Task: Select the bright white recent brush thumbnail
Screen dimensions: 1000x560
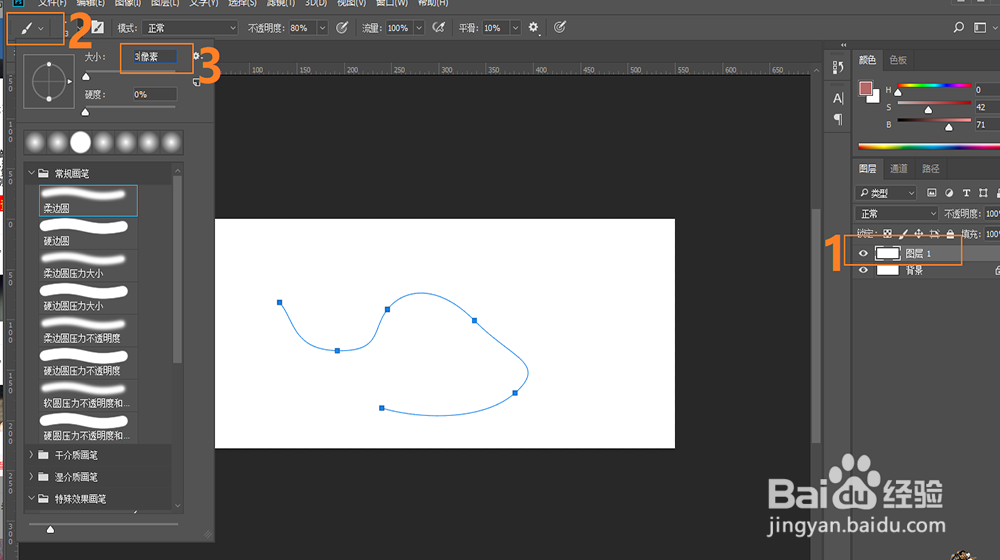Action: pyautogui.click(x=80, y=142)
